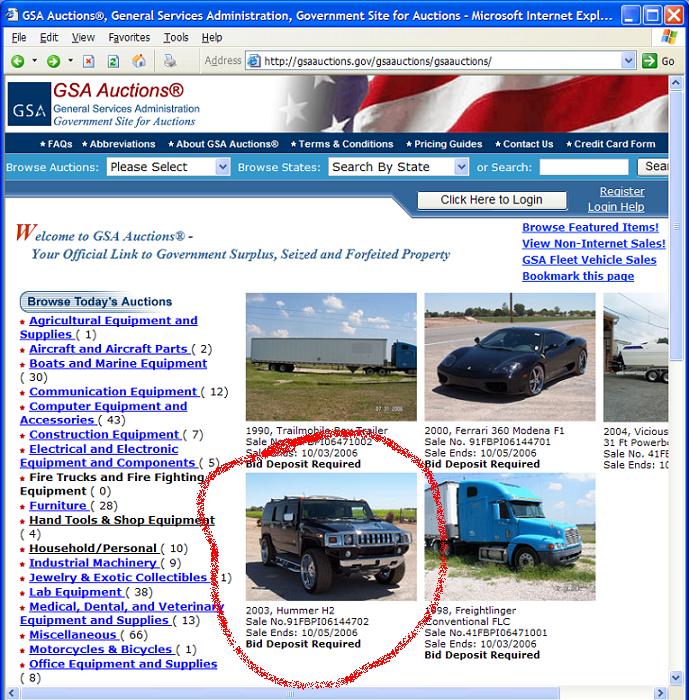Click the browser Forward arrow button
Image resolution: width=689 pixels, height=700 pixels.
(53, 61)
